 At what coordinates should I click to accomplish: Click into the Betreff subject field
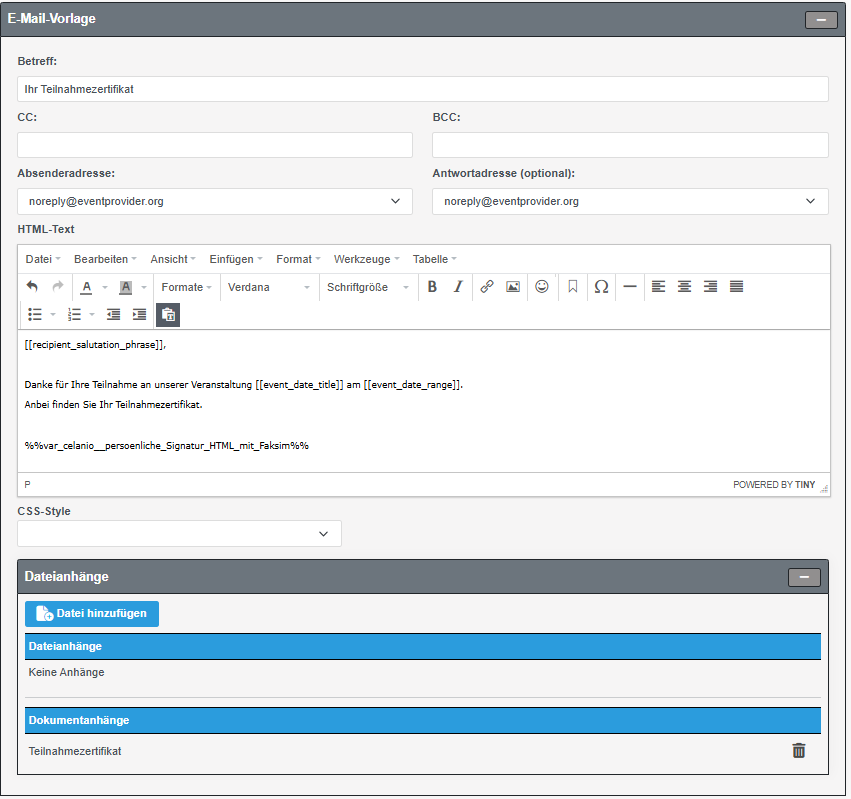point(422,89)
